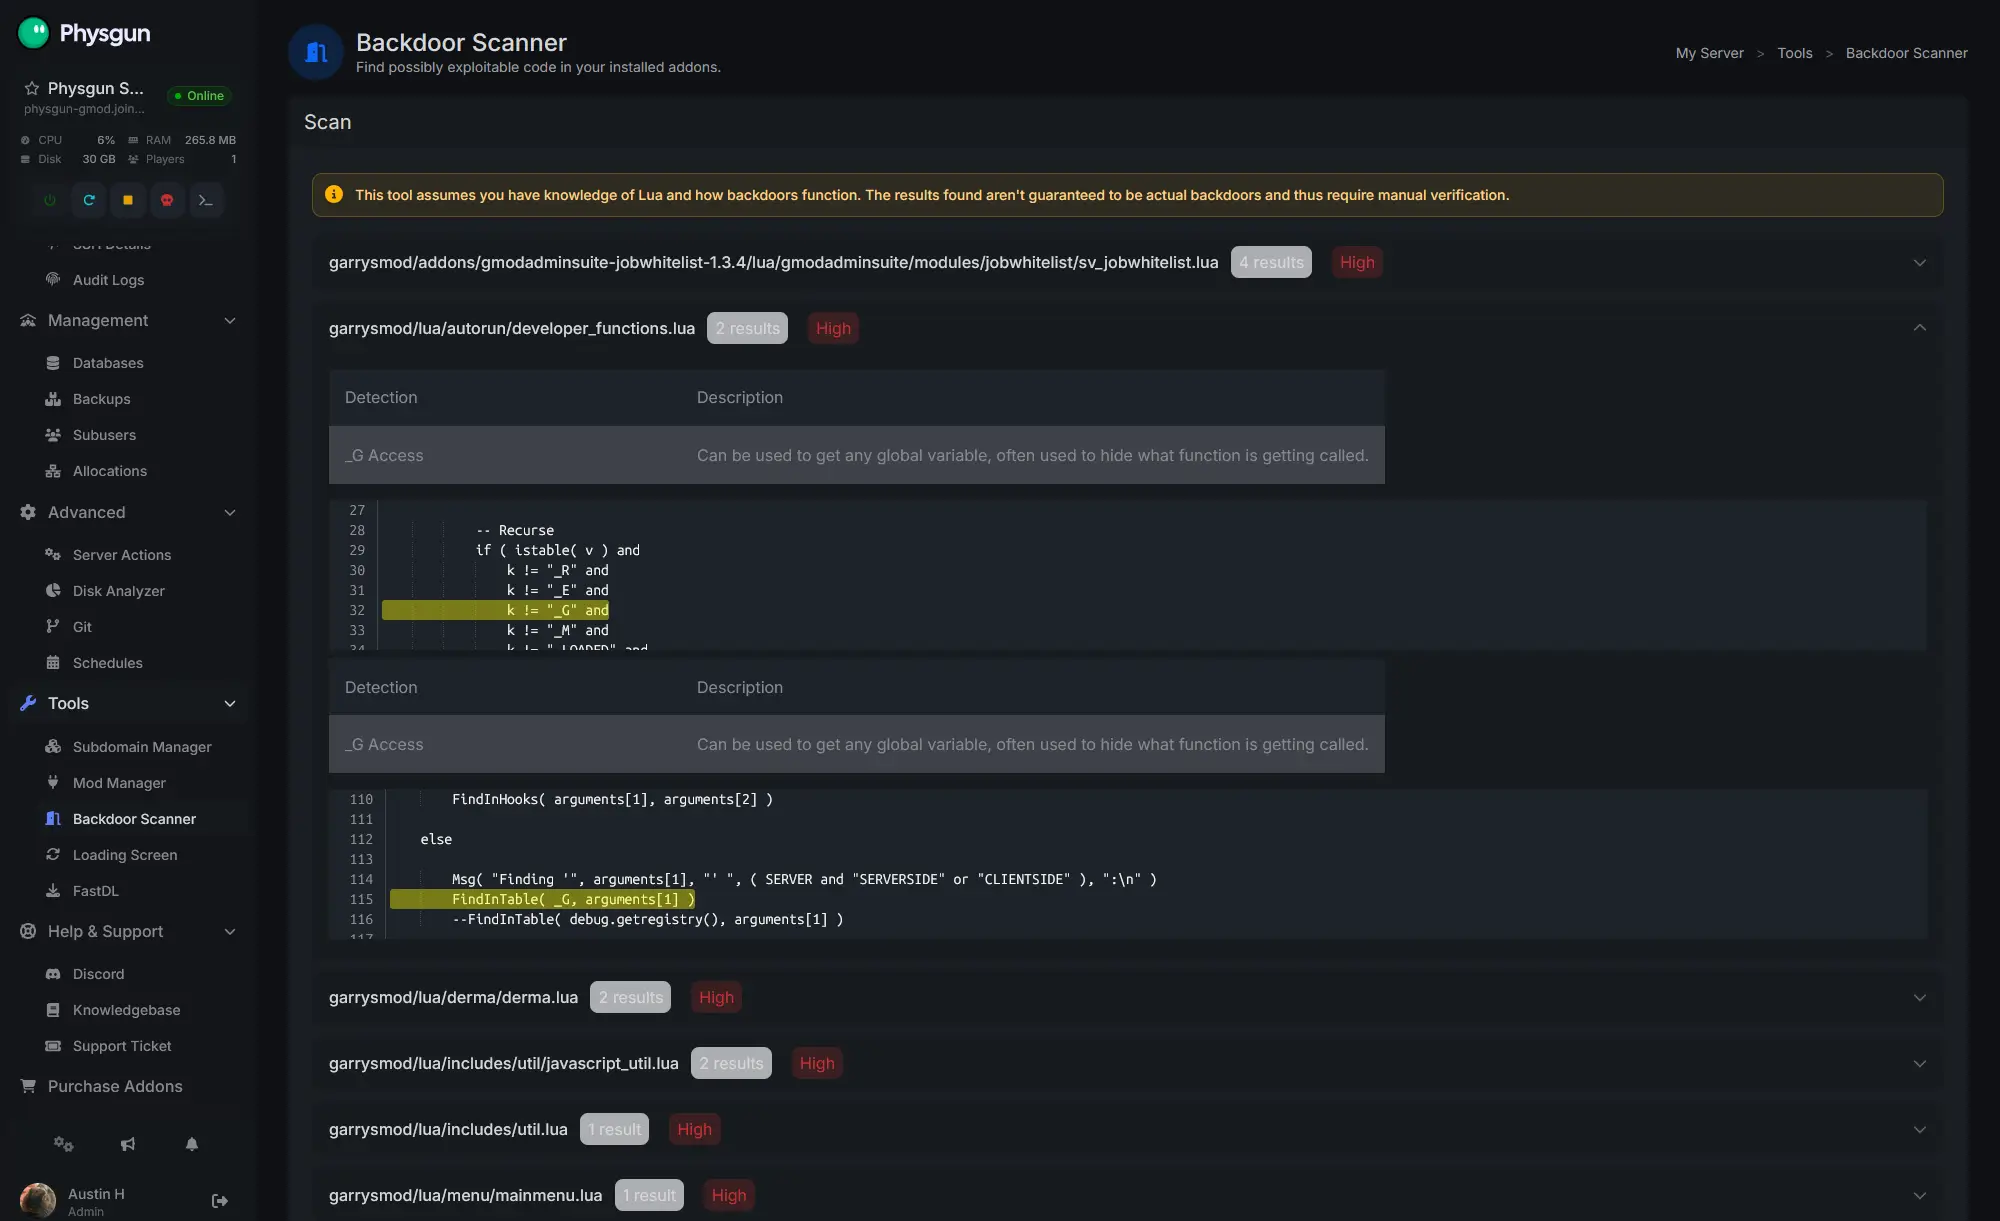Go to Backups page

101,399
